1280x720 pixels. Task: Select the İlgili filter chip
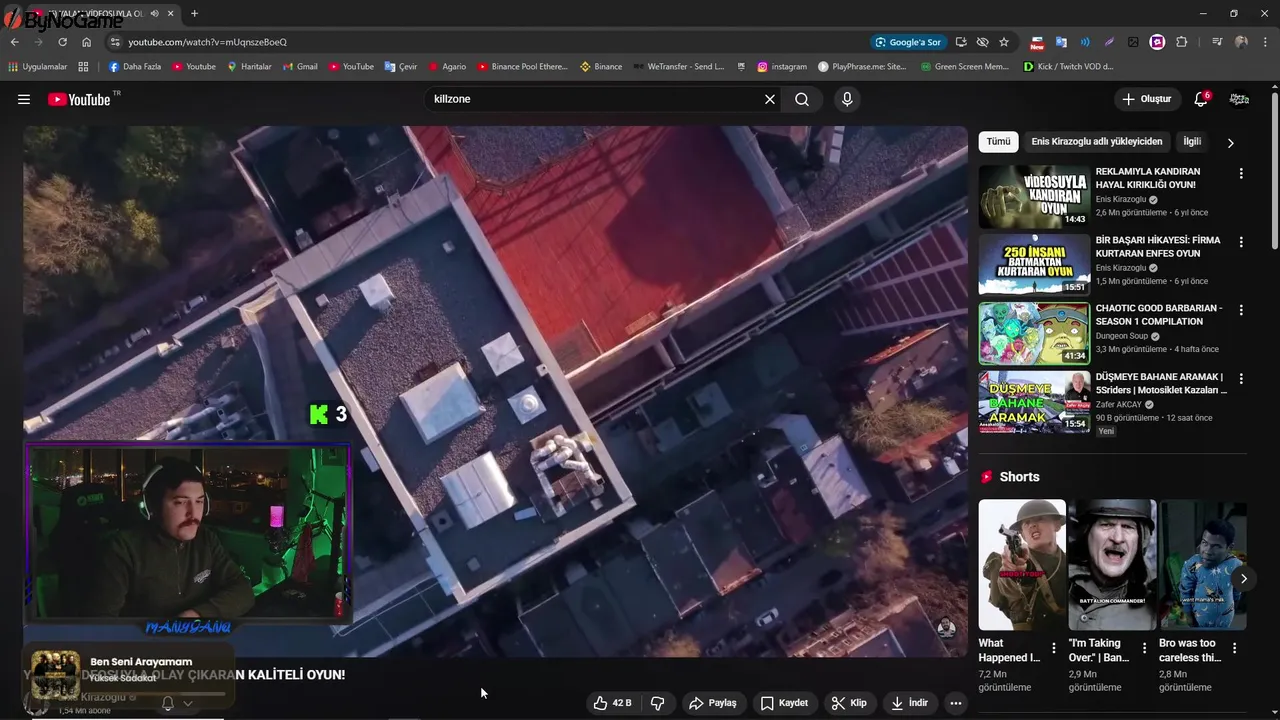[1192, 142]
